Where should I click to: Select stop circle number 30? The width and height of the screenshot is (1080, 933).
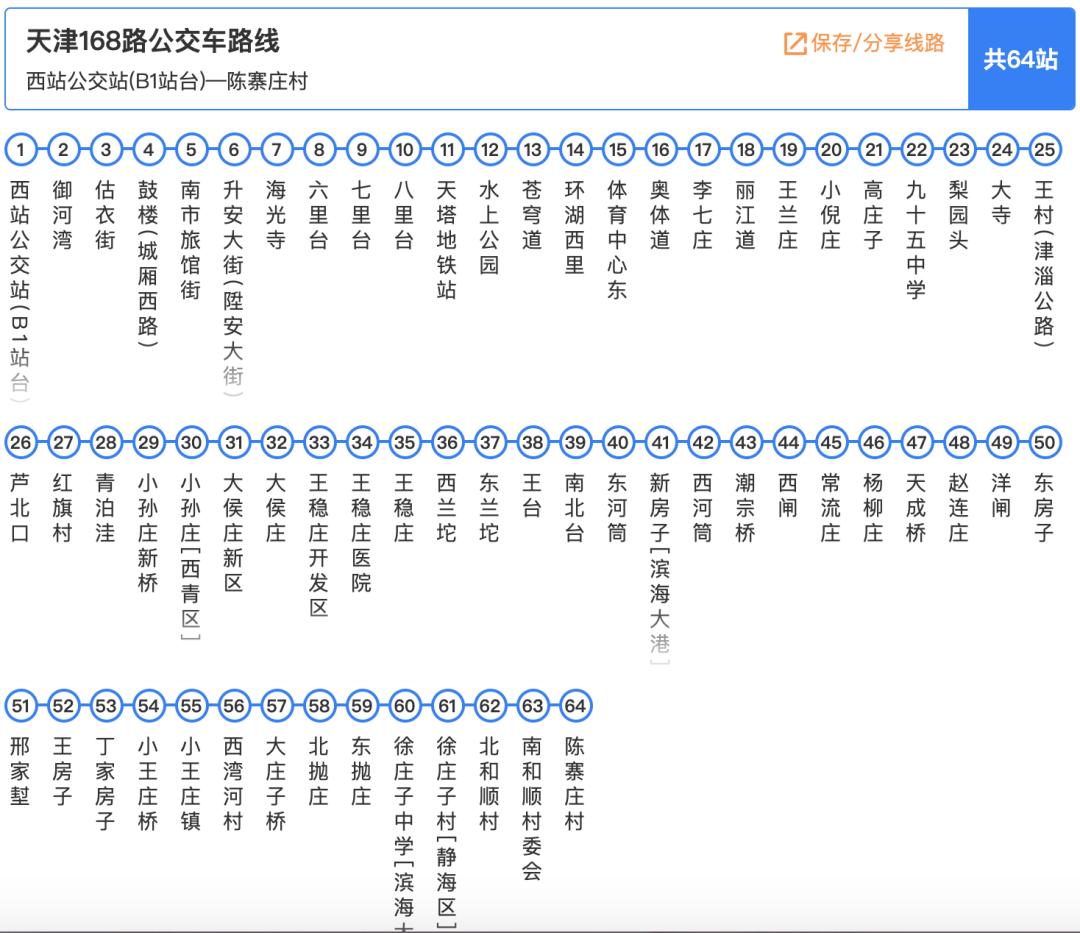191,442
